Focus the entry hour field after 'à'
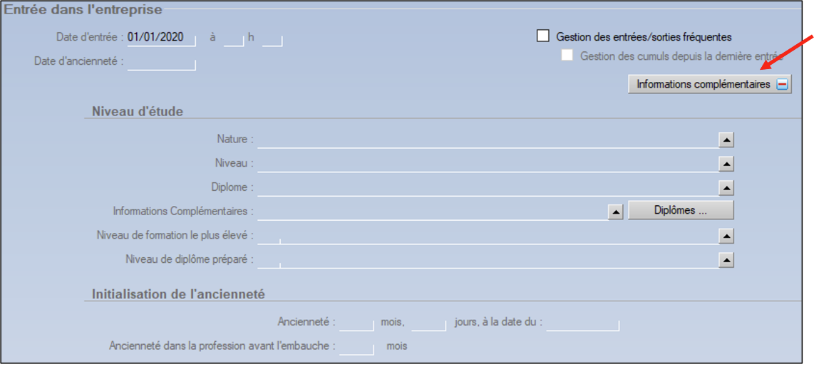 click(233, 38)
